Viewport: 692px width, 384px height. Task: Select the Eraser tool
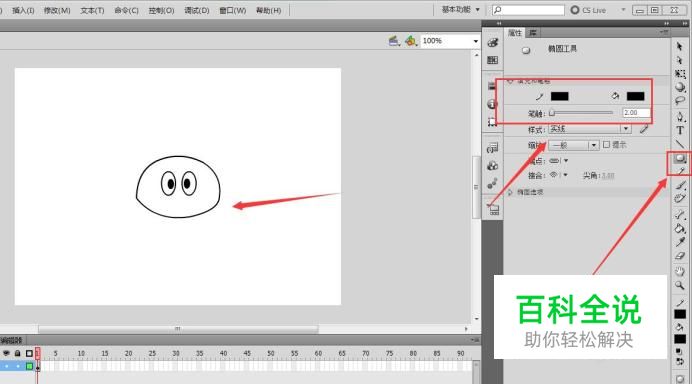[x=680, y=256]
